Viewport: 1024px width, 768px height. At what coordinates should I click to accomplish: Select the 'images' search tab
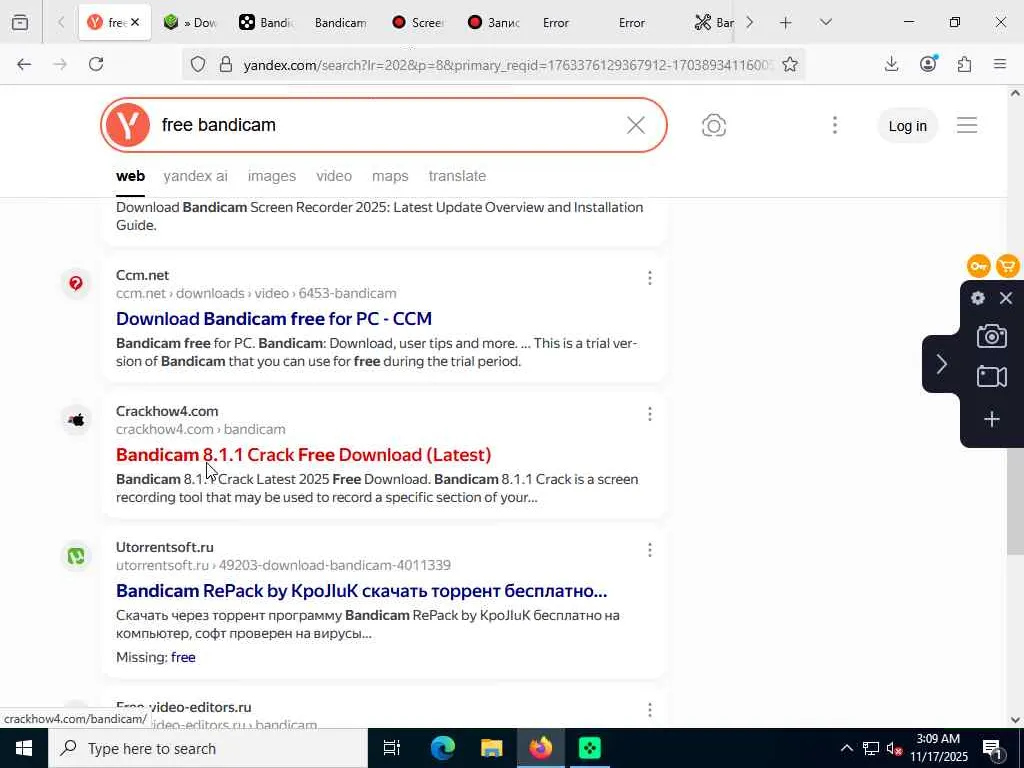[x=272, y=176]
